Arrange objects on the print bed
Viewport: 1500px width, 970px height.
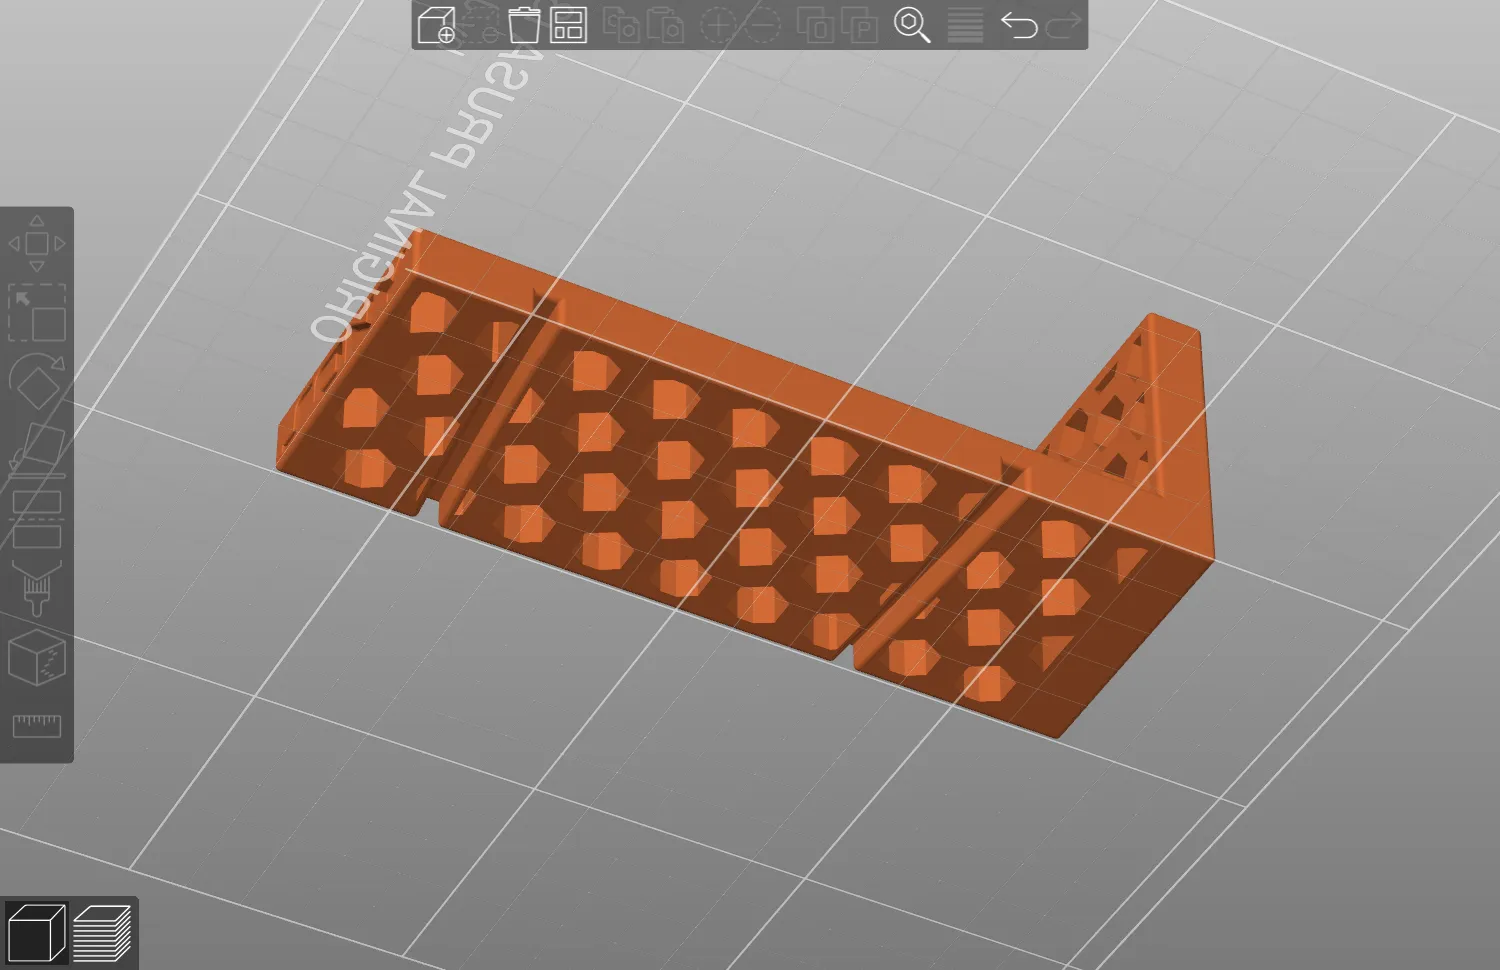[568, 24]
